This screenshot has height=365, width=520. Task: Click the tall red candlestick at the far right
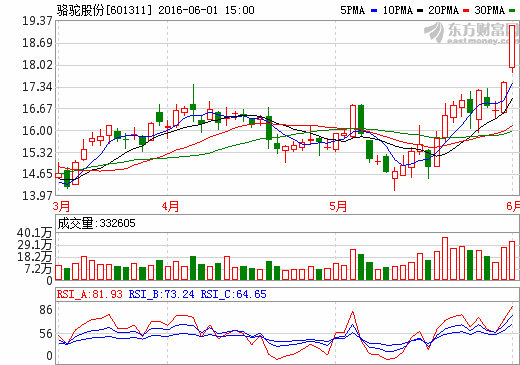(x=512, y=47)
